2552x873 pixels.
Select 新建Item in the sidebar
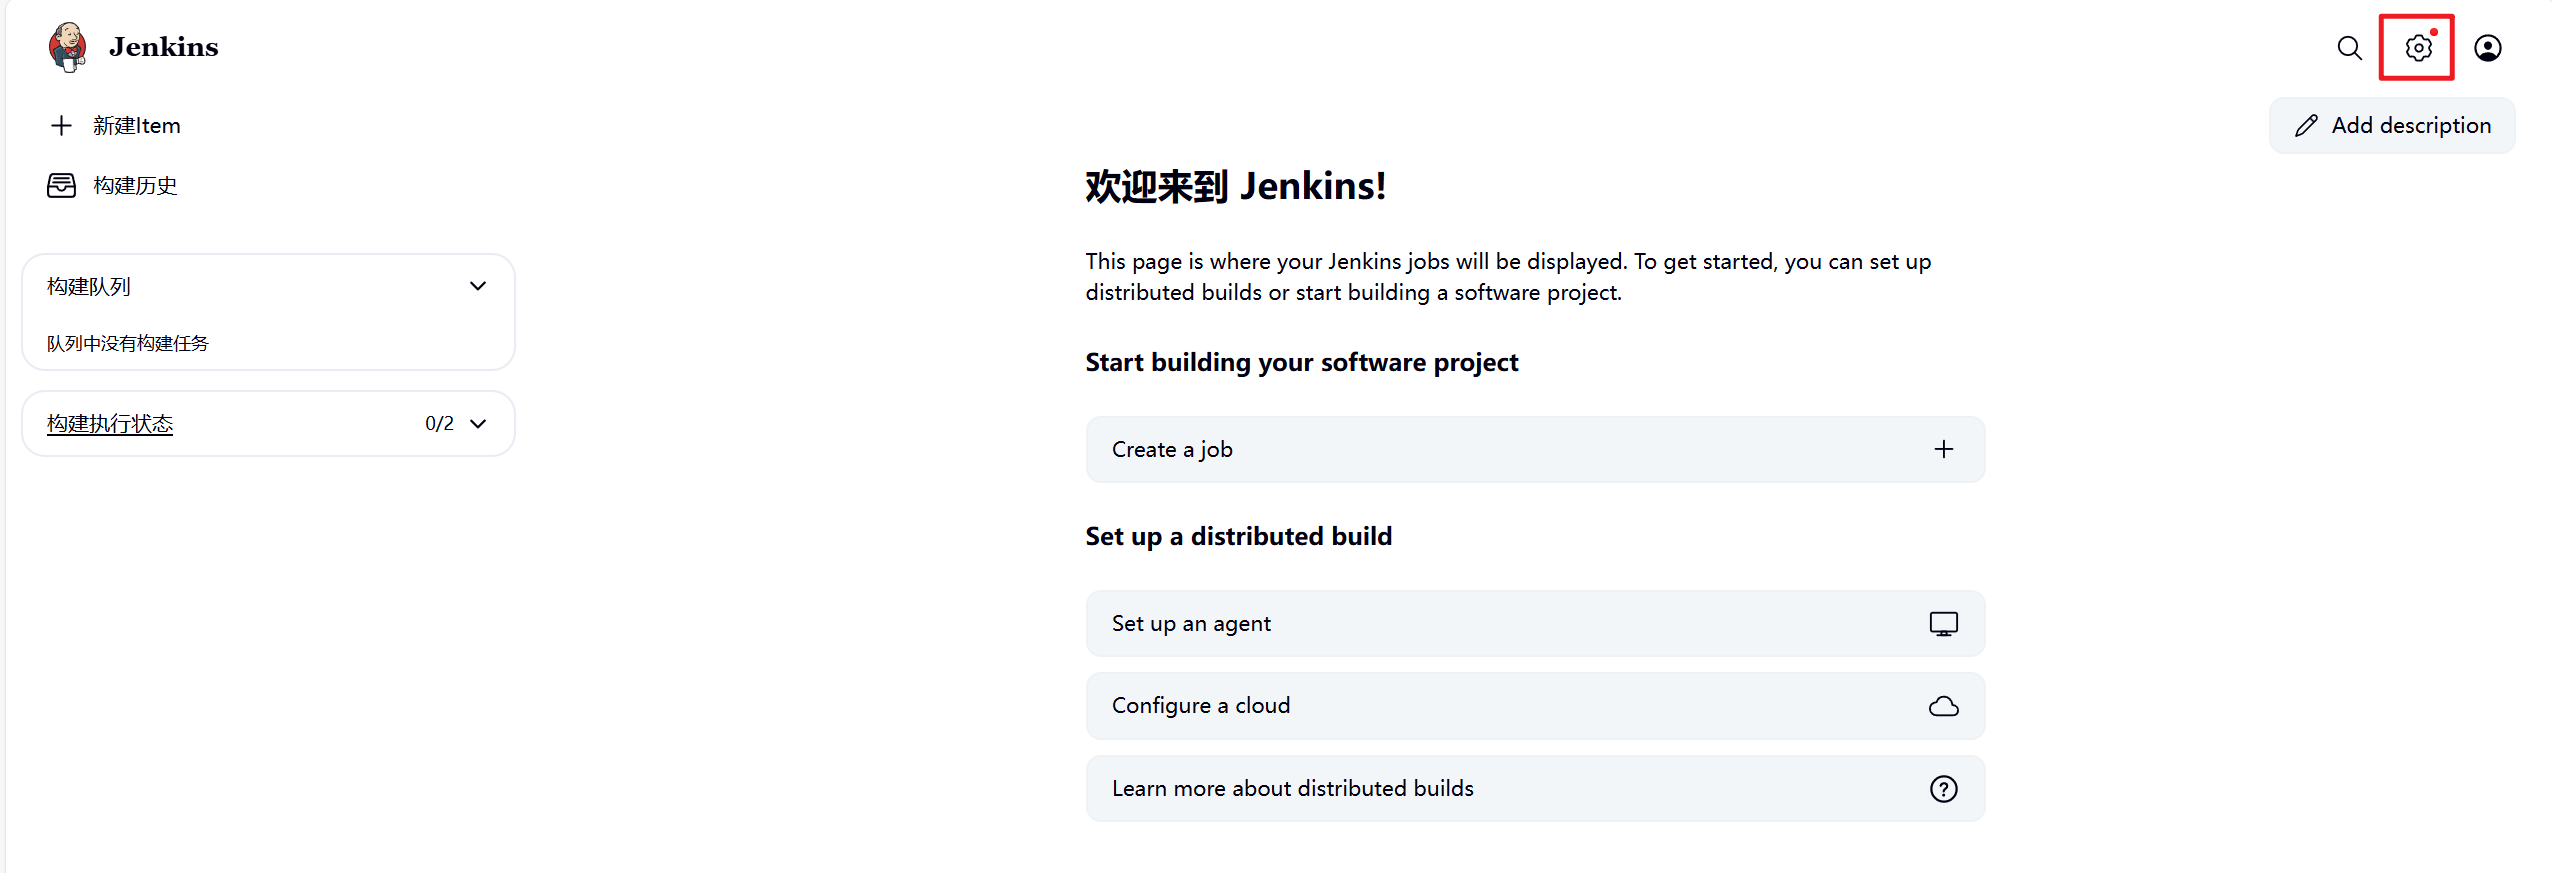click(137, 125)
